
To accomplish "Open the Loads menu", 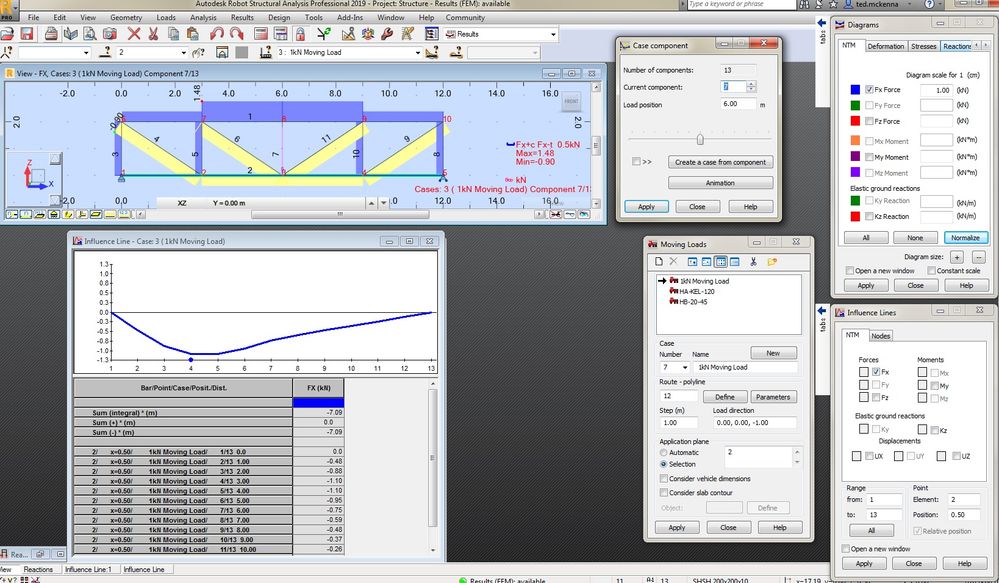I will pos(166,18).
